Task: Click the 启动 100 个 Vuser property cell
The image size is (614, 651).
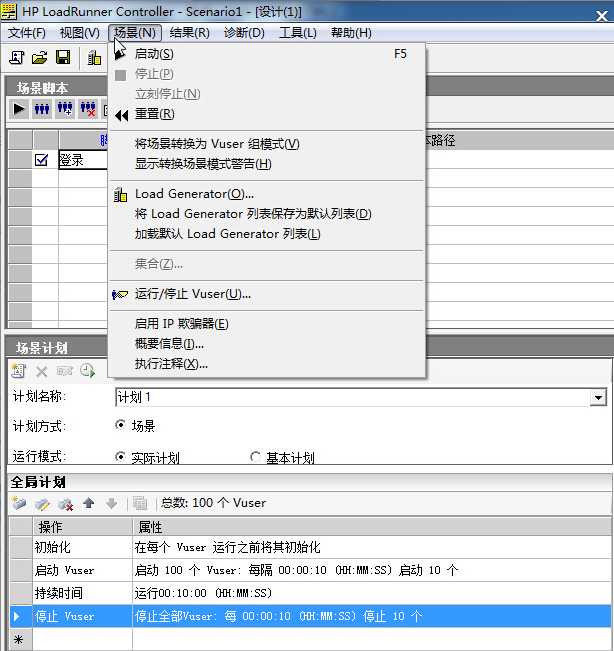Action: tap(372, 570)
